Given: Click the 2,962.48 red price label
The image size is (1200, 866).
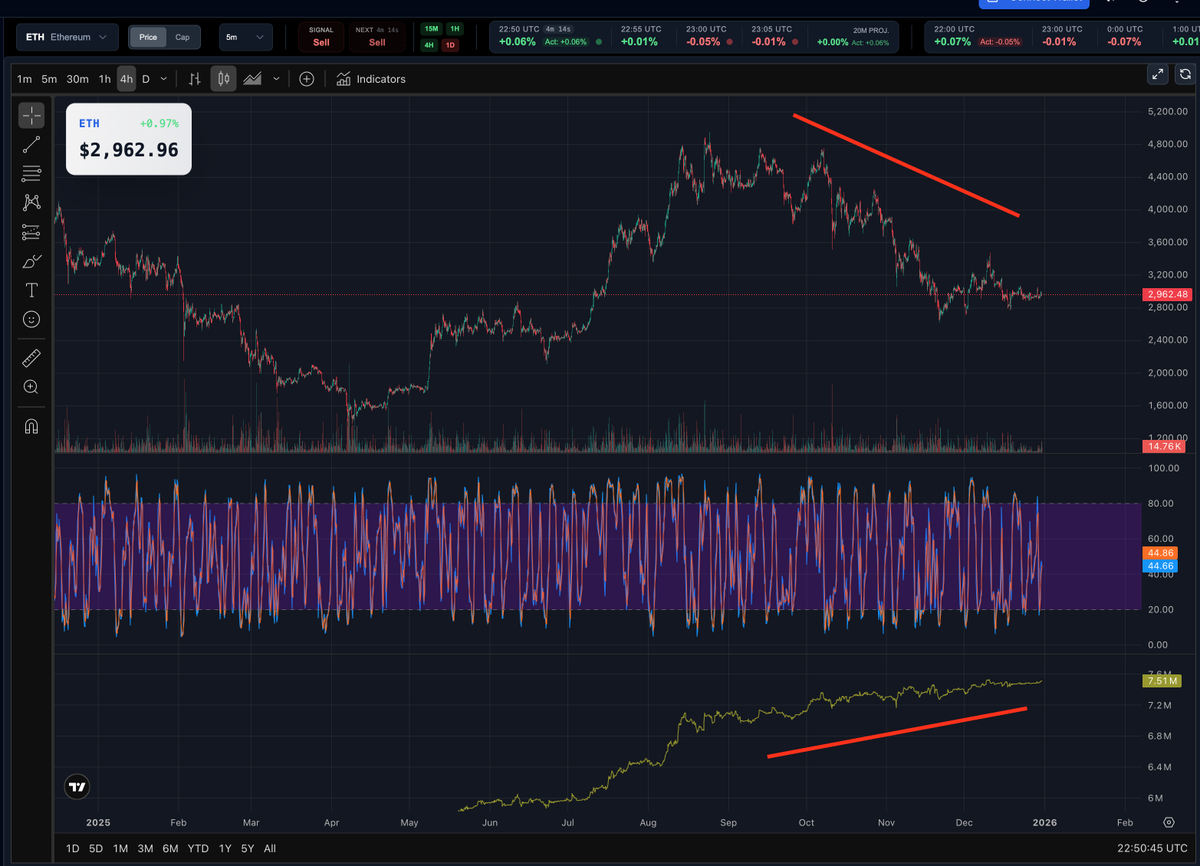Looking at the screenshot, I should pyautogui.click(x=1169, y=294).
